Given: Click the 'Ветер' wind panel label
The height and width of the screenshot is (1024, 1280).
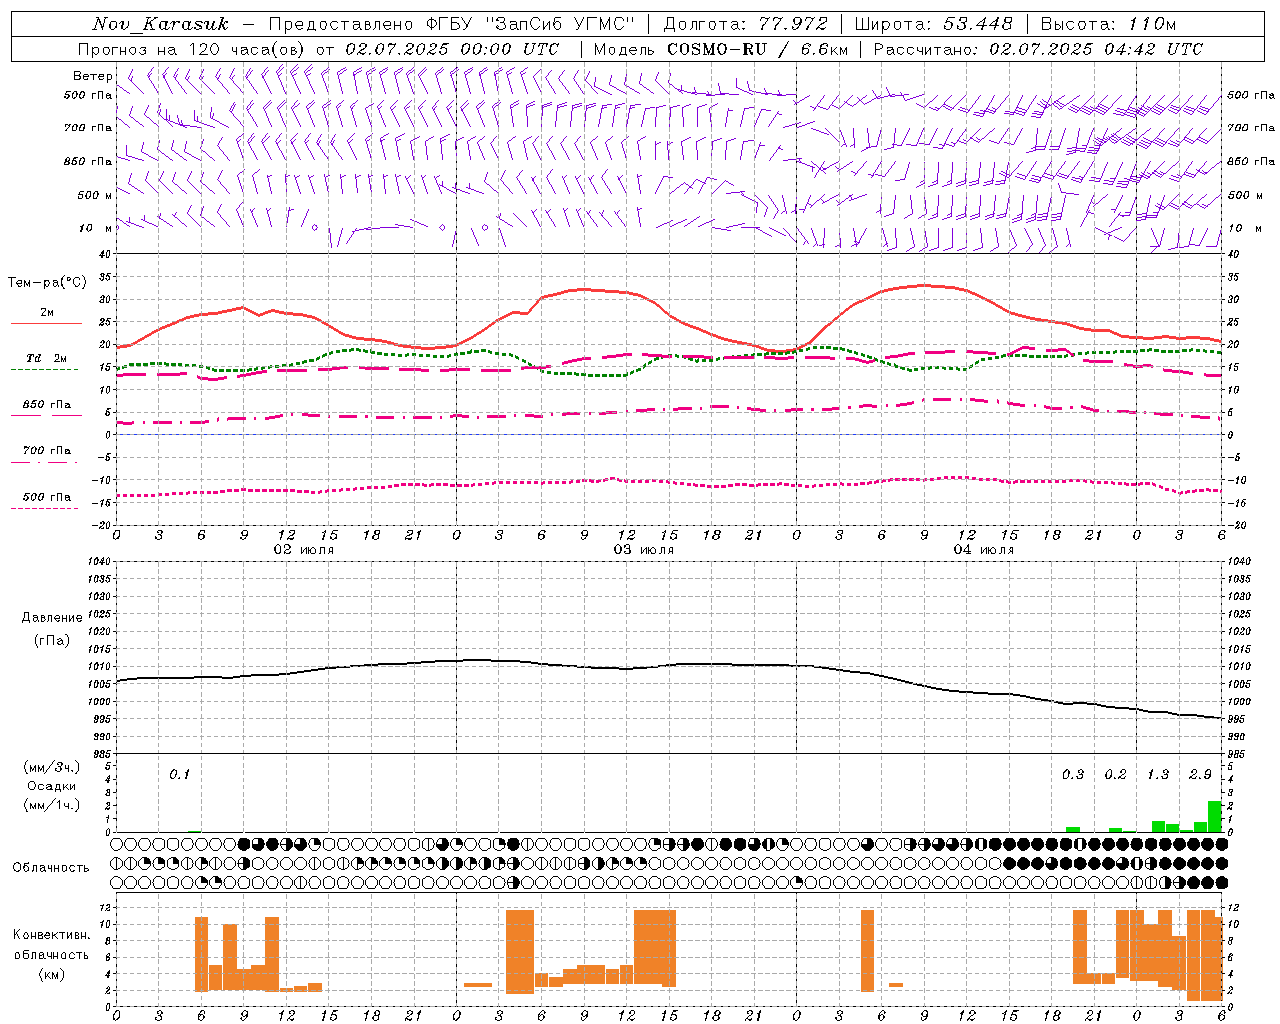Looking at the screenshot, I should 92,76.
